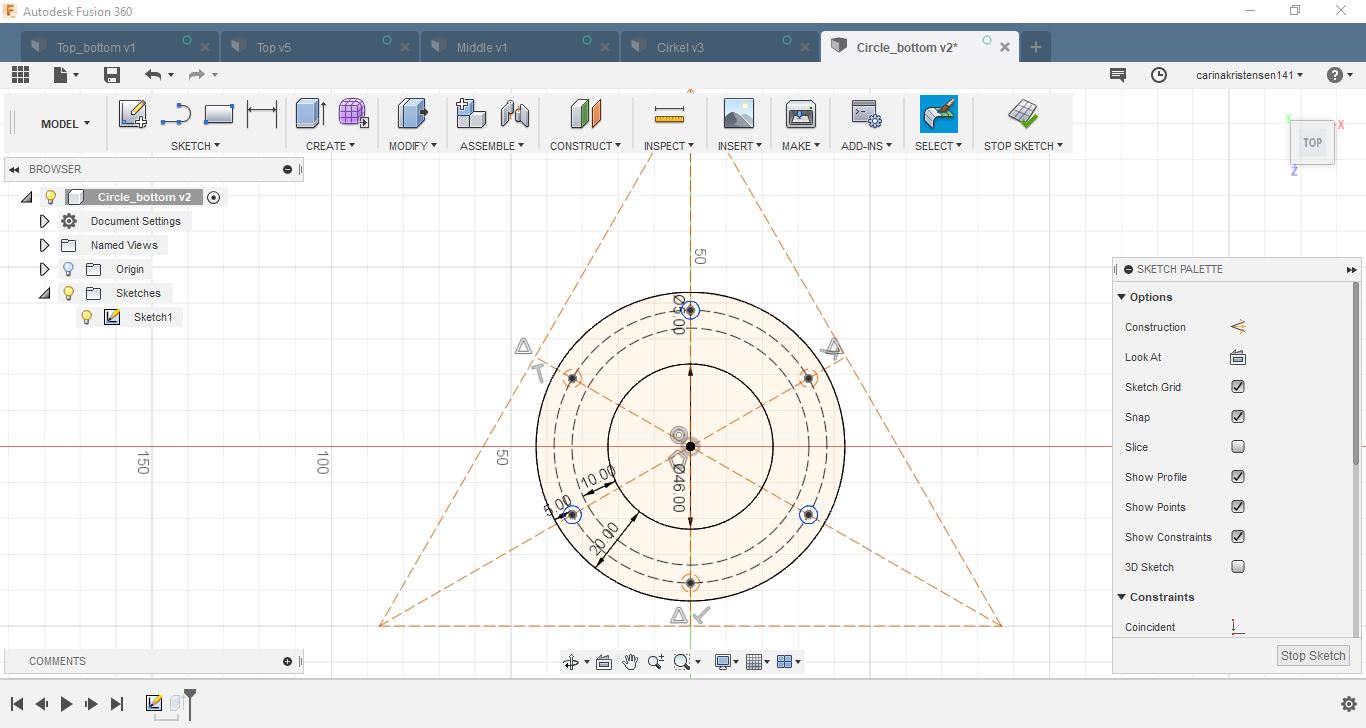This screenshot has height=728, width=1366.
Task: Open the comments speech bubble icon
Action: tap(1118, 75)
